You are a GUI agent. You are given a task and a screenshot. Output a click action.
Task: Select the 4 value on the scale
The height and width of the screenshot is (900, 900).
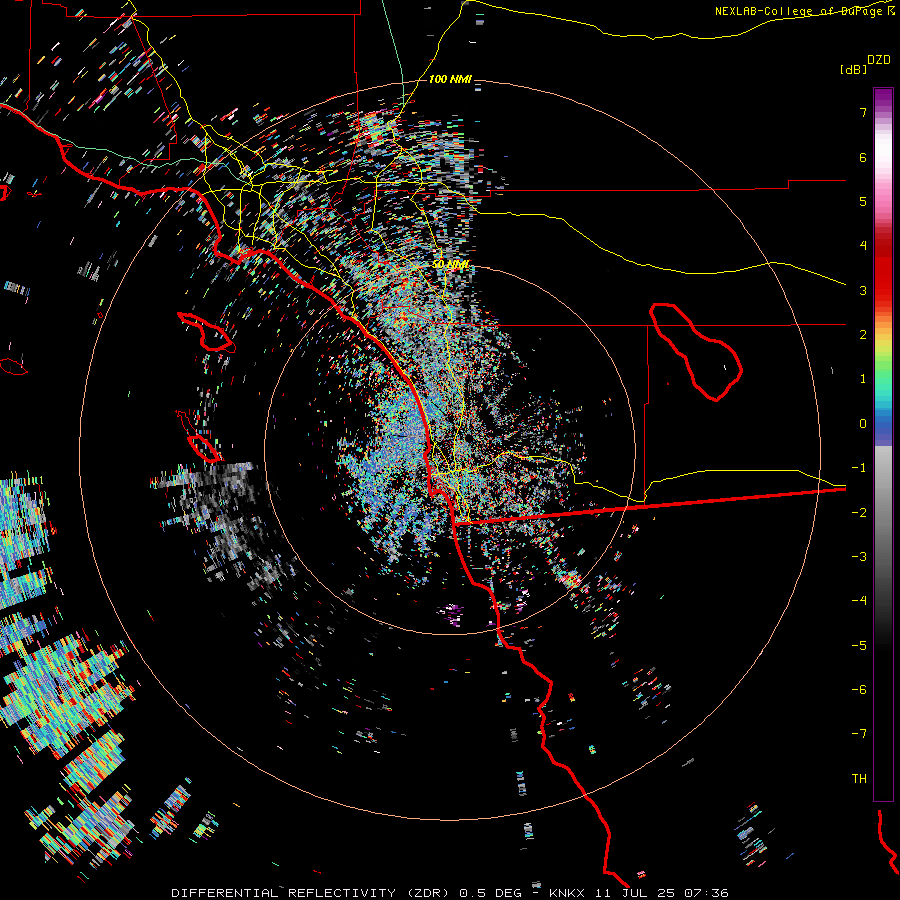coord(863,246)
